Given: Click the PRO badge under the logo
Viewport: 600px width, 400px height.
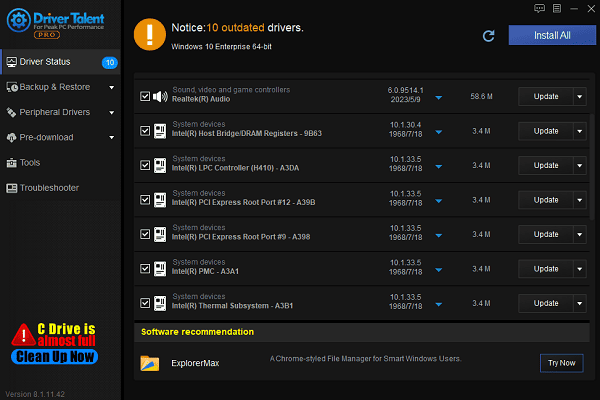Looking at the screenshot, I should (x=47, y=35).
